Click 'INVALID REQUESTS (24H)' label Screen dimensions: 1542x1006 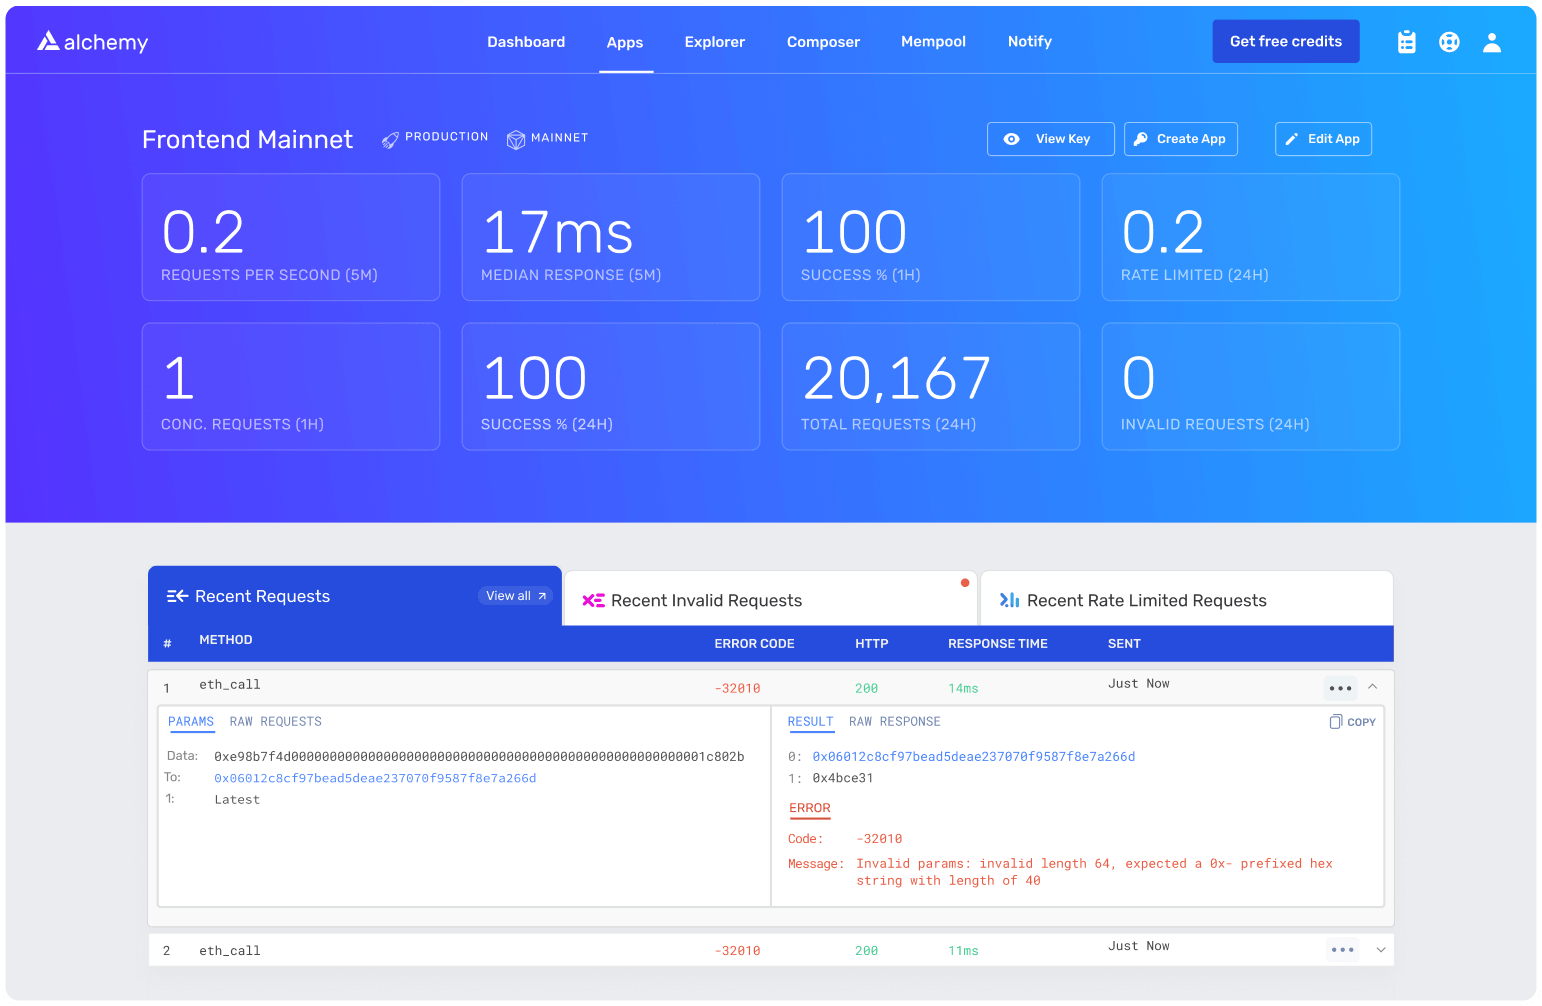pos(1215,424)
